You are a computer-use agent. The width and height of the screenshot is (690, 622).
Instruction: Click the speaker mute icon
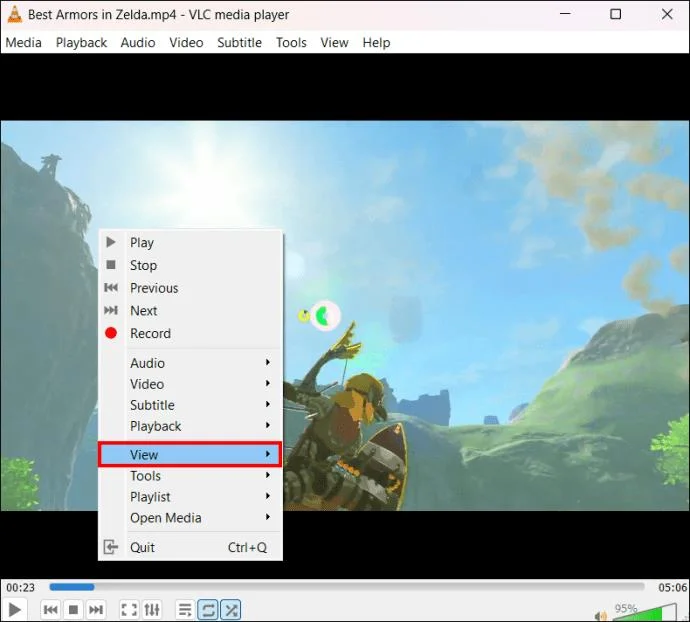600,615
